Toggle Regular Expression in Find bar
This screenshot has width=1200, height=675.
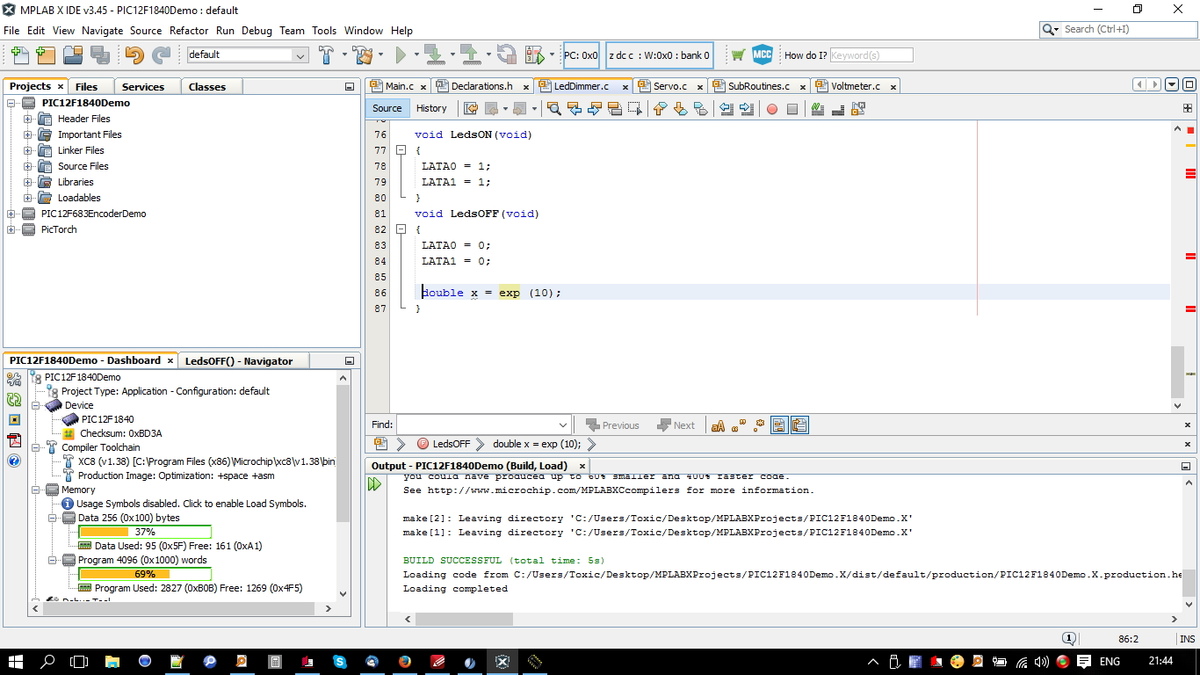tap(760, 425)
